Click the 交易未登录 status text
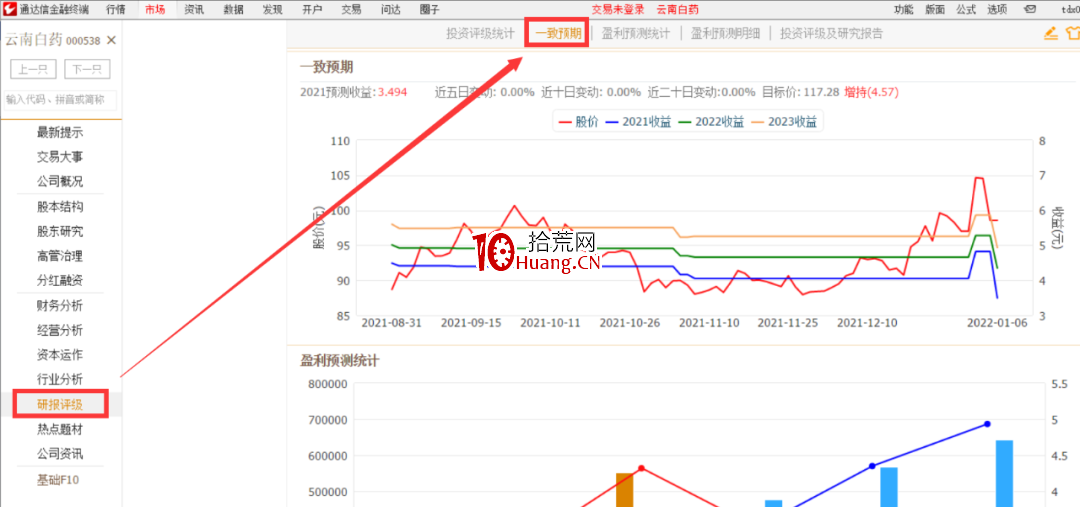 pyautogui.click(x=618, y=10)
